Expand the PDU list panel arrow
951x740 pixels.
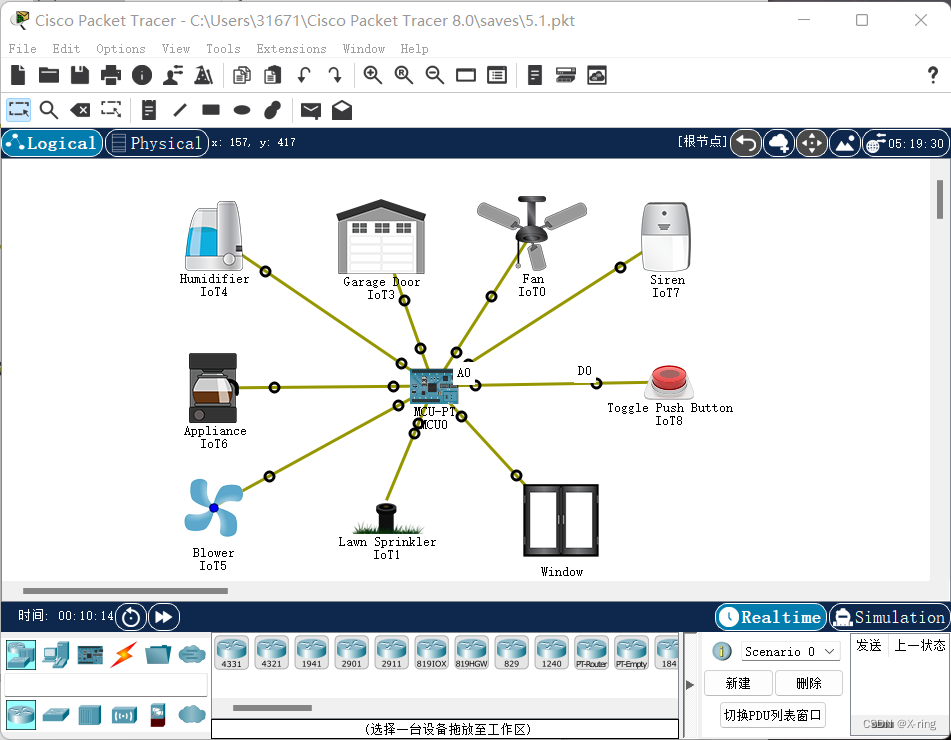coord(690,685)
